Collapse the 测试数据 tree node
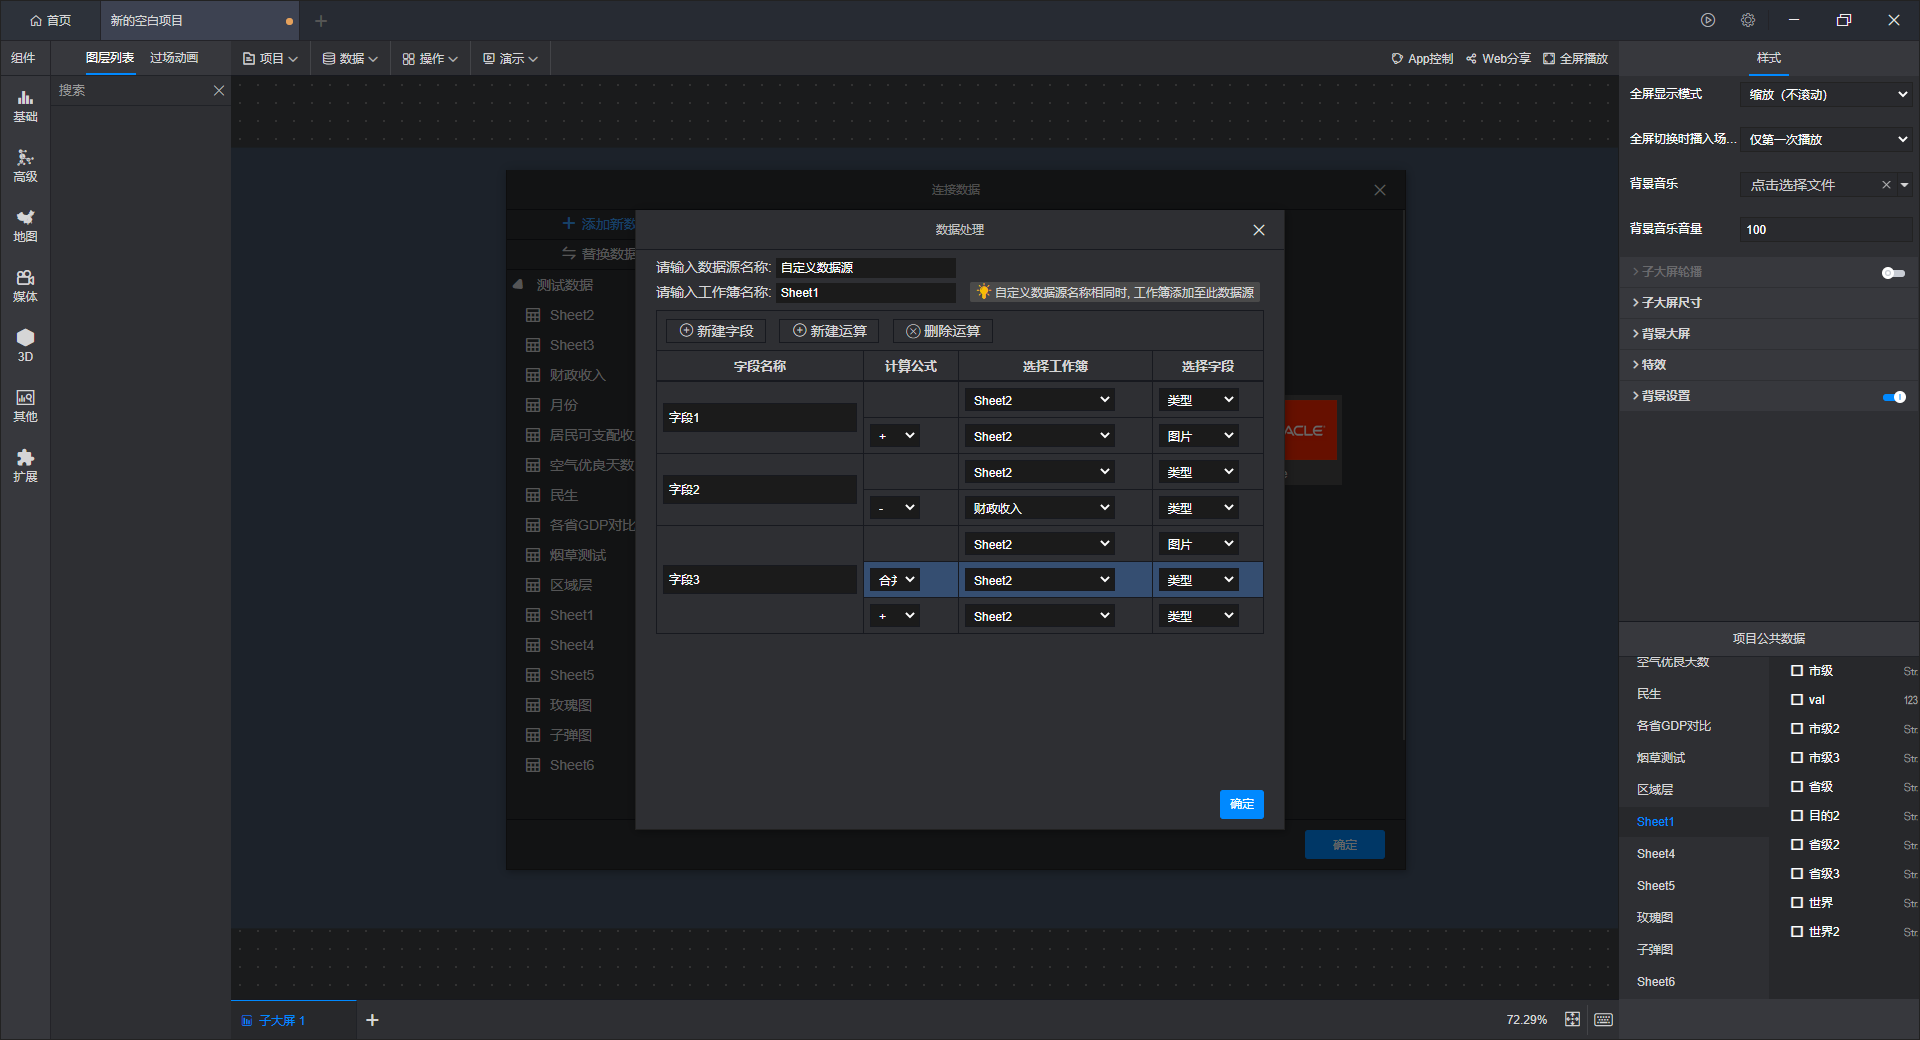 point(518,285)
